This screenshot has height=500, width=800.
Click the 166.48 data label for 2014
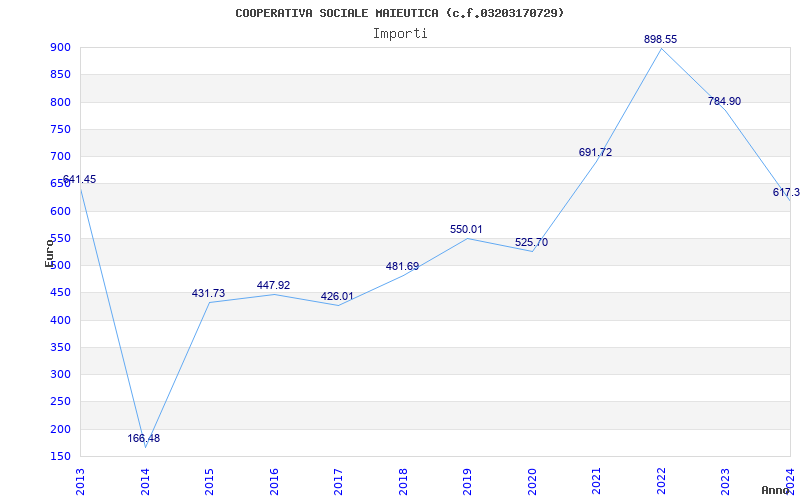click(x=143, y=438)
